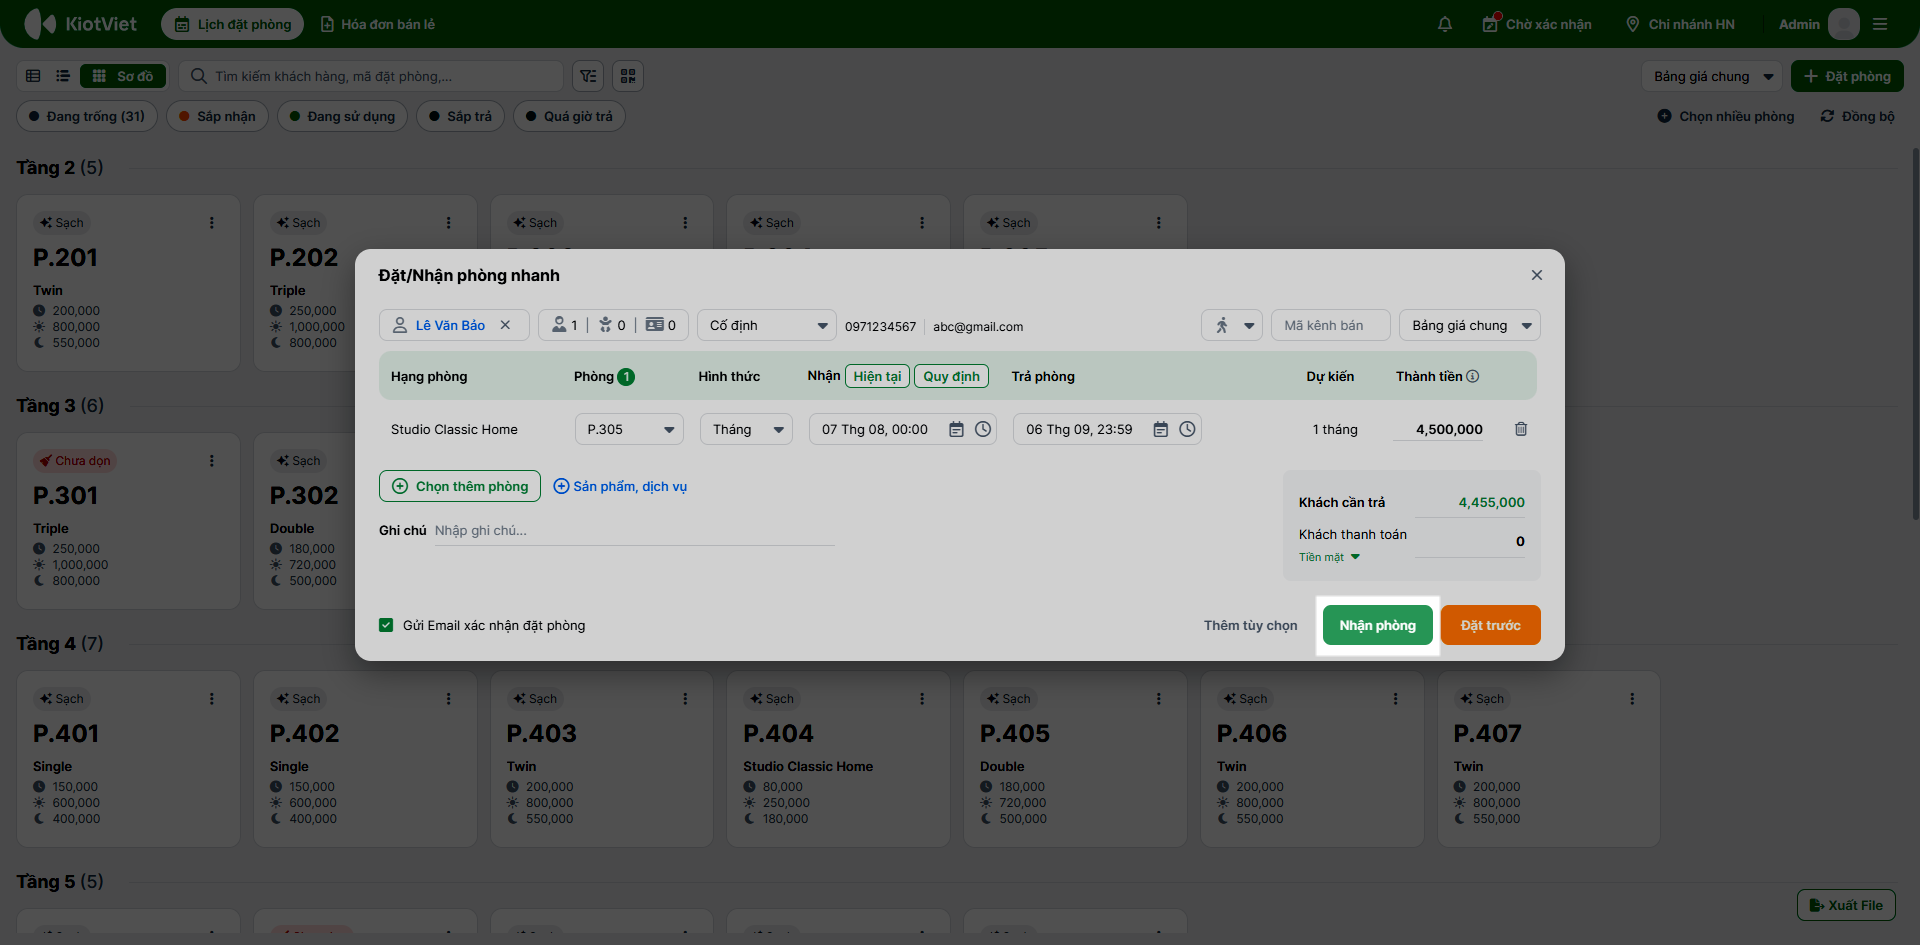Toggle Đang trống (31) status filter
Viewport: 1920px width, 945px height.
click(x=87, y=116)
